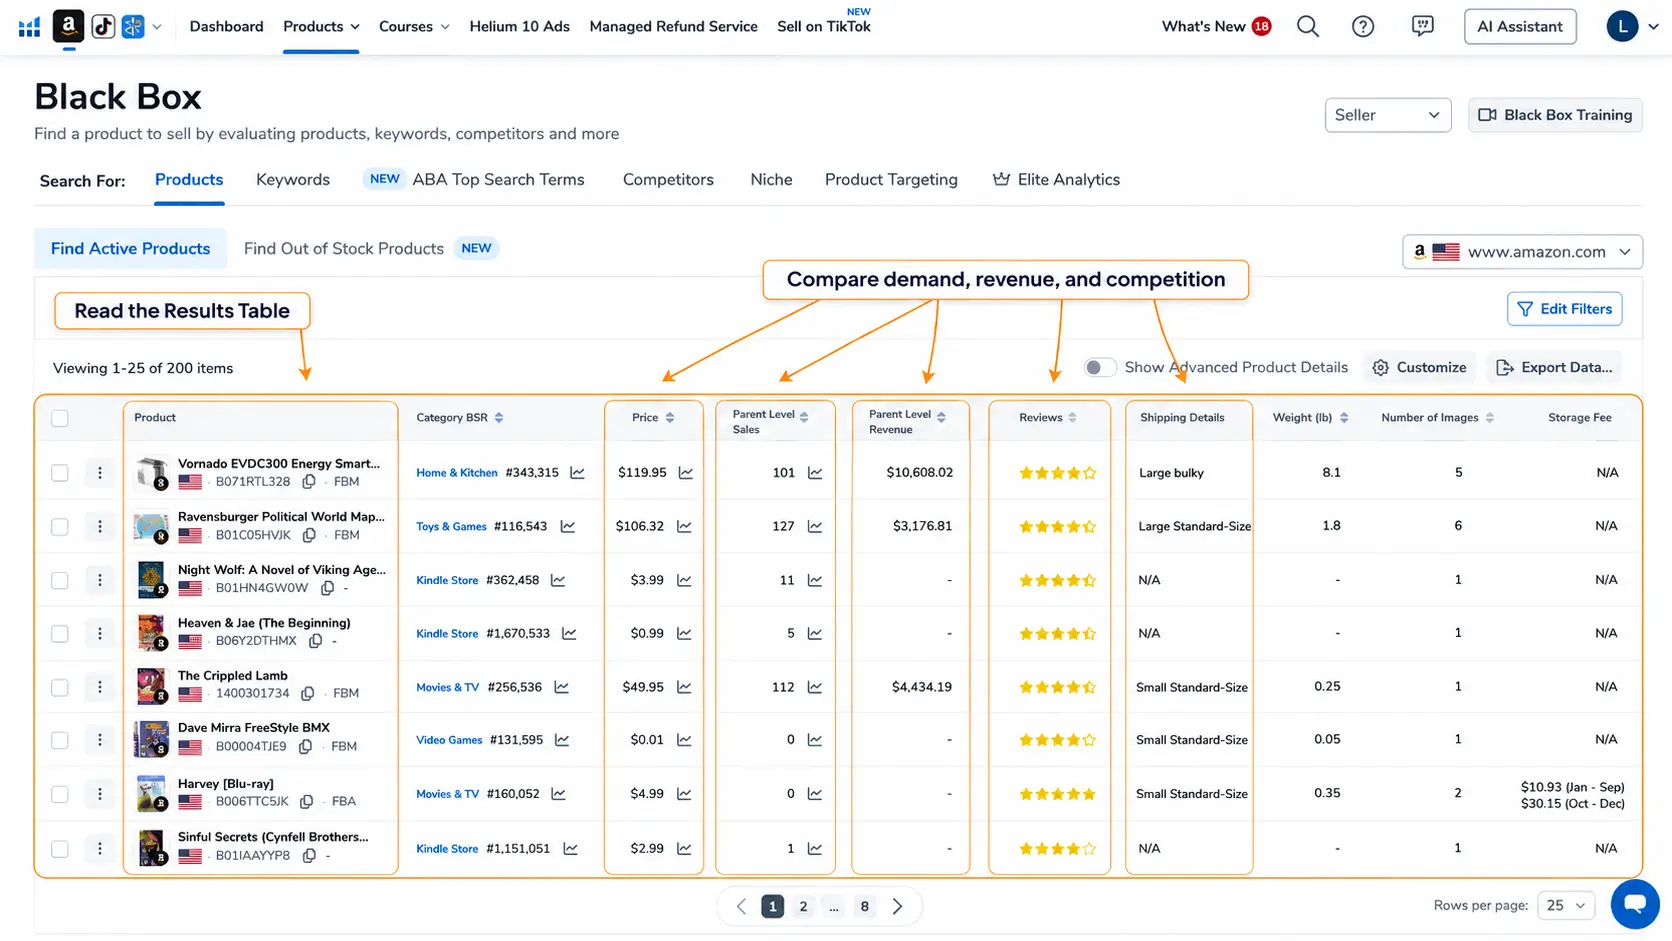This screenshot has height=941, width=1672.
Task: Expand the Products menu
Action: [x=321, y=27]
